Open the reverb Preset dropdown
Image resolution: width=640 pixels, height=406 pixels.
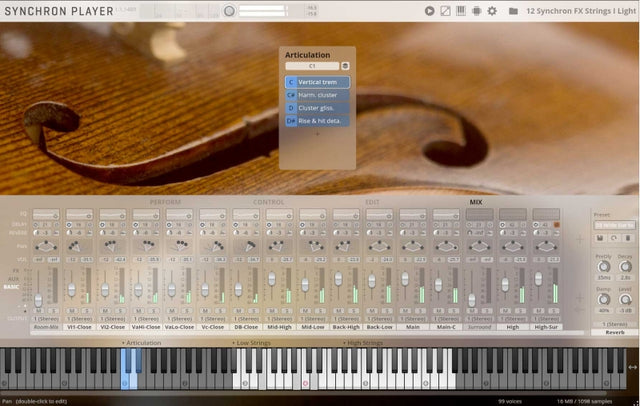click(613, 226)
